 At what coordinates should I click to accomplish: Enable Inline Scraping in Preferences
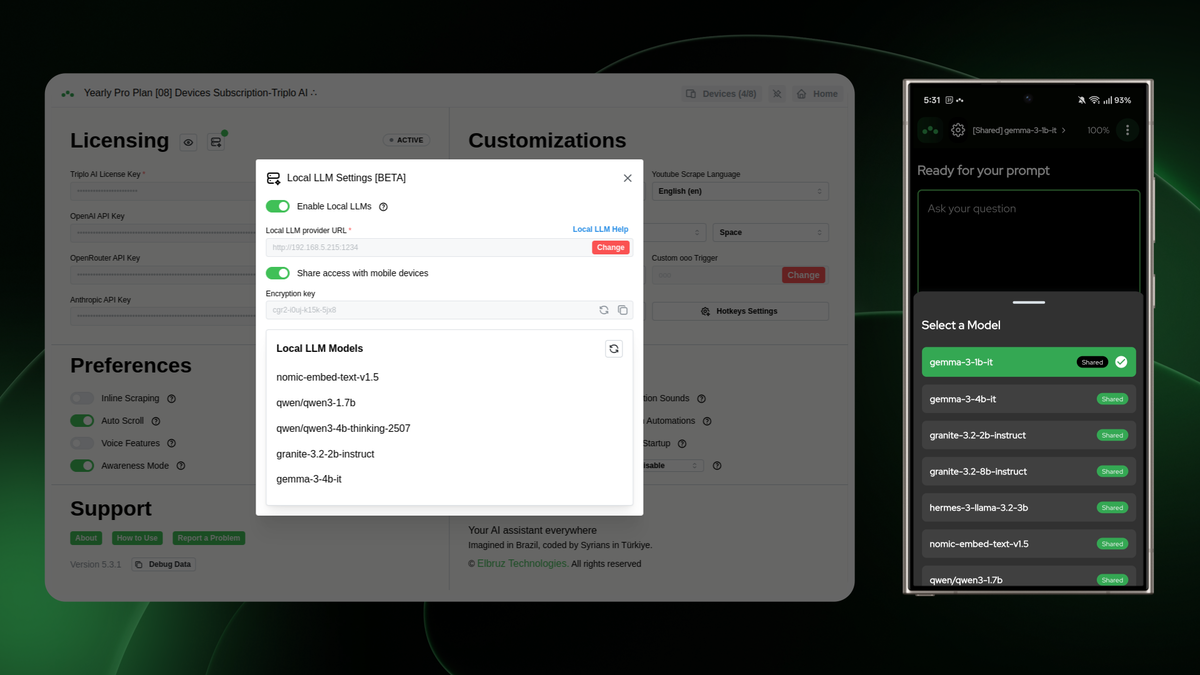[82, 397]
